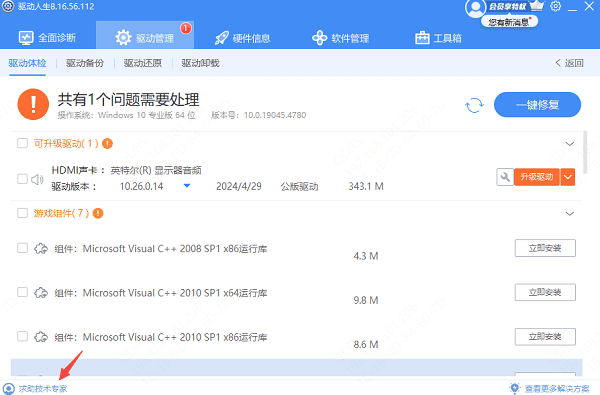Click 立即安装 for Visual C++ 2010 SP1 x64

click(x=545, y=292)
